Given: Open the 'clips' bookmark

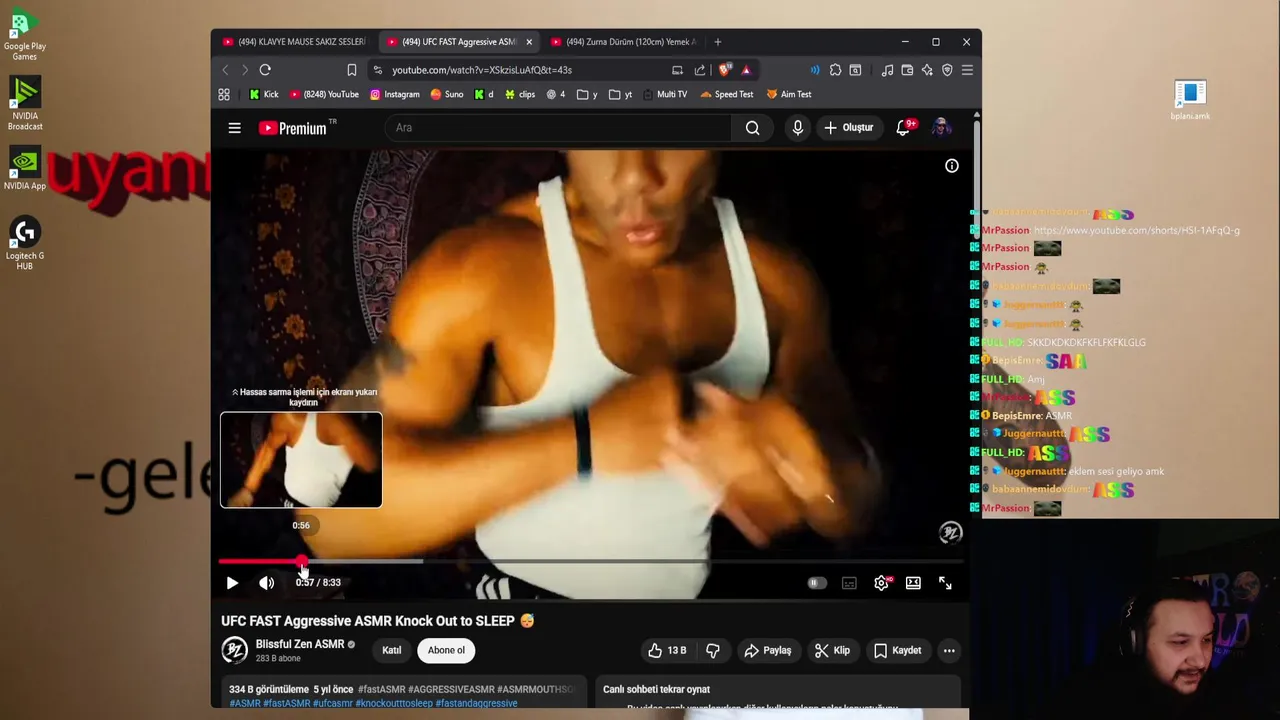Looking at the screenshot, I should click(x=520, y=94).
